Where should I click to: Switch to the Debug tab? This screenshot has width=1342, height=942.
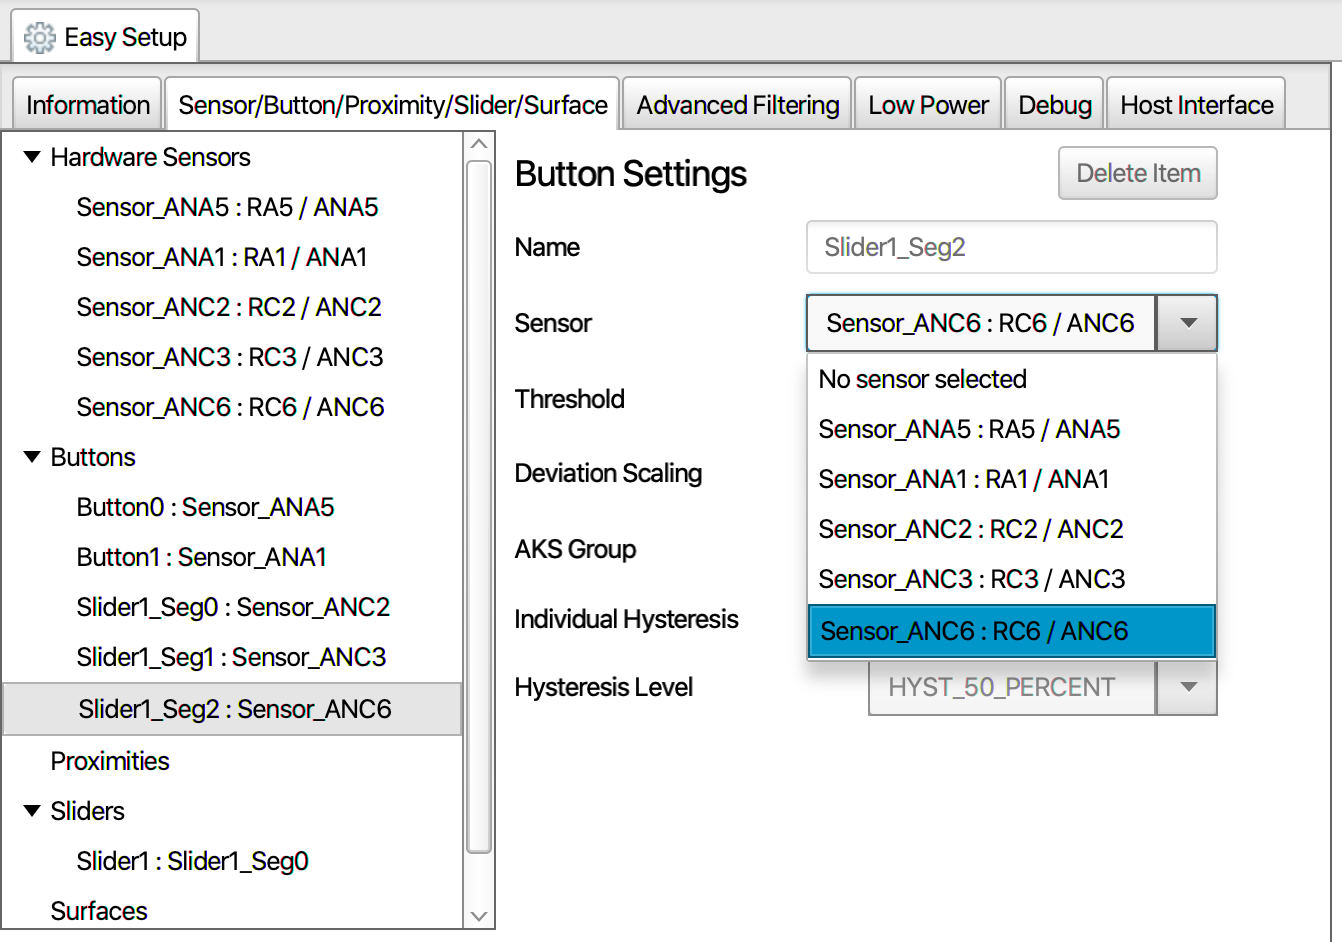pyautogui.click(x=1053, y=104)
